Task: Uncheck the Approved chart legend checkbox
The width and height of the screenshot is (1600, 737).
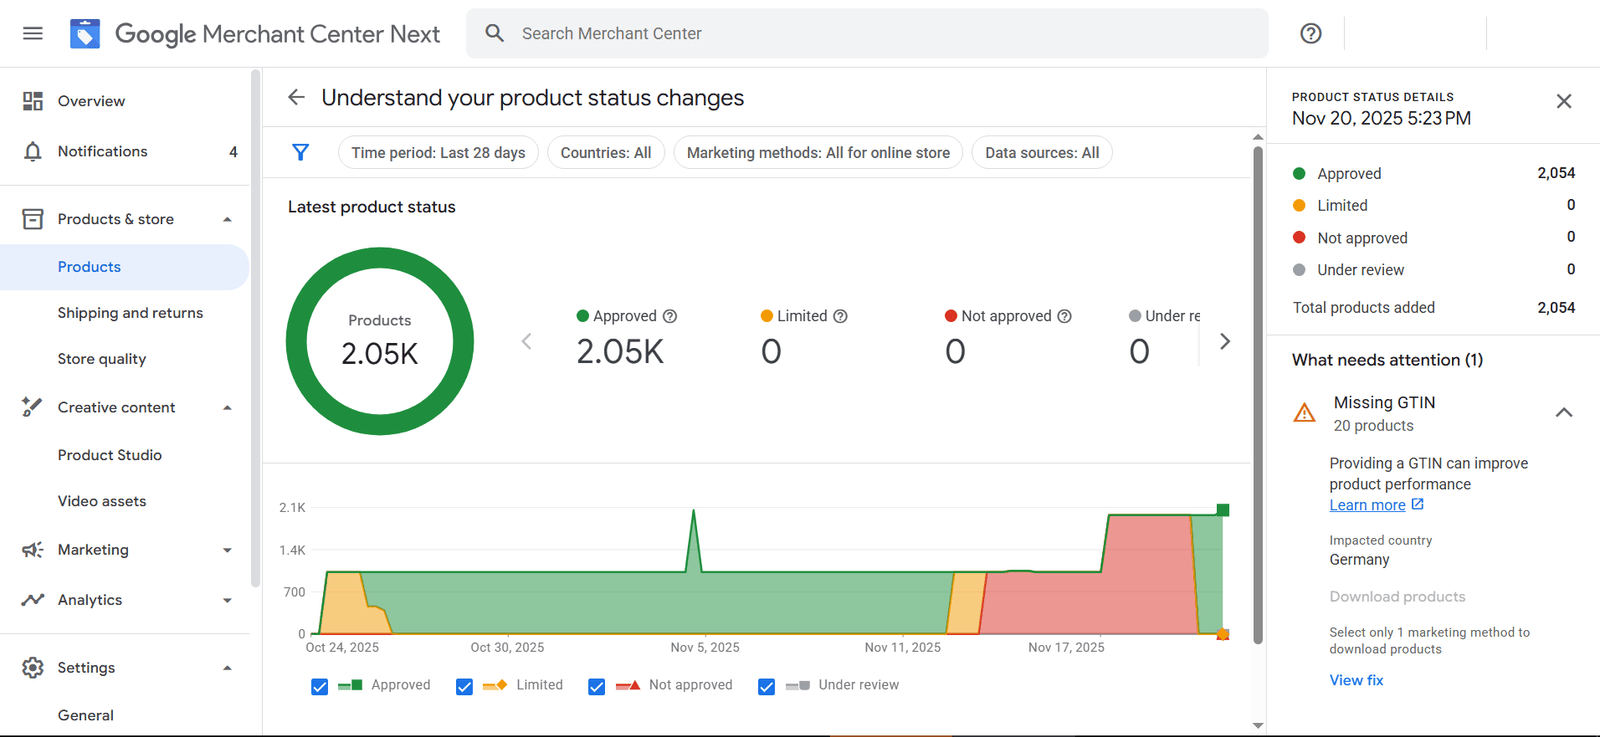Action: pyautogui.click(x=320, y=686)
